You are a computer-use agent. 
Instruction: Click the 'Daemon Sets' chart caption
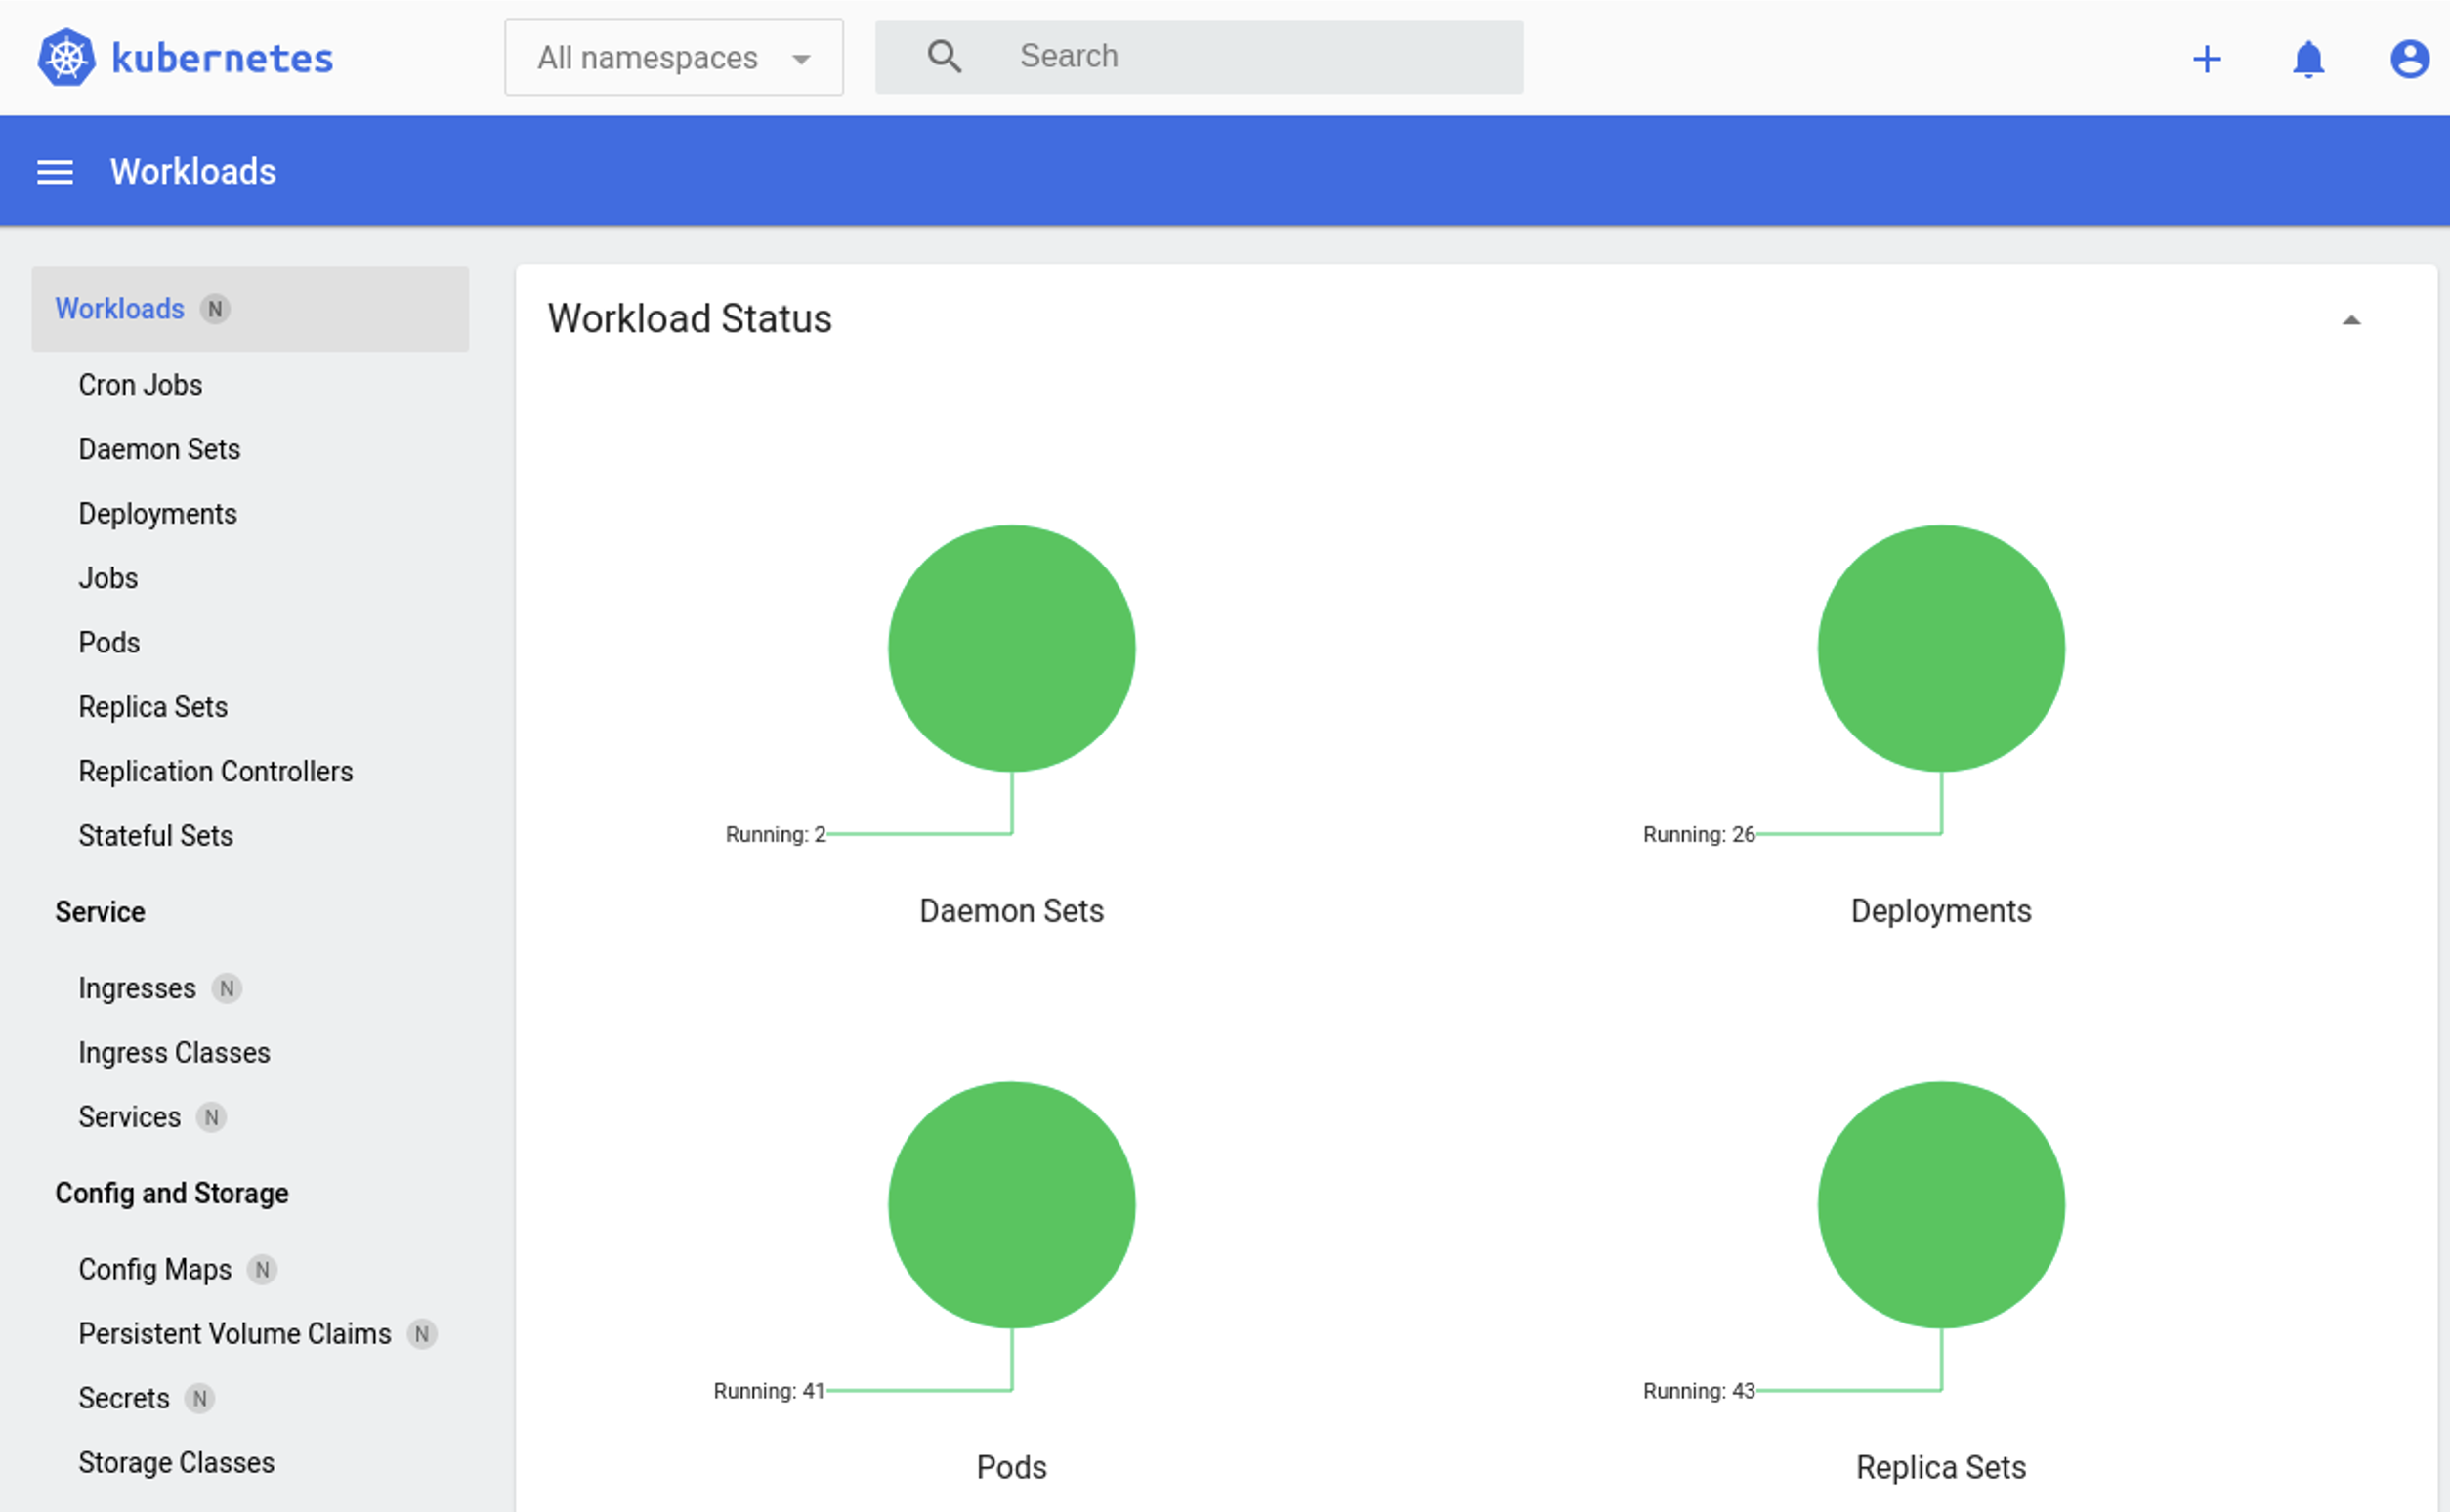click(x=1011, y=911)
